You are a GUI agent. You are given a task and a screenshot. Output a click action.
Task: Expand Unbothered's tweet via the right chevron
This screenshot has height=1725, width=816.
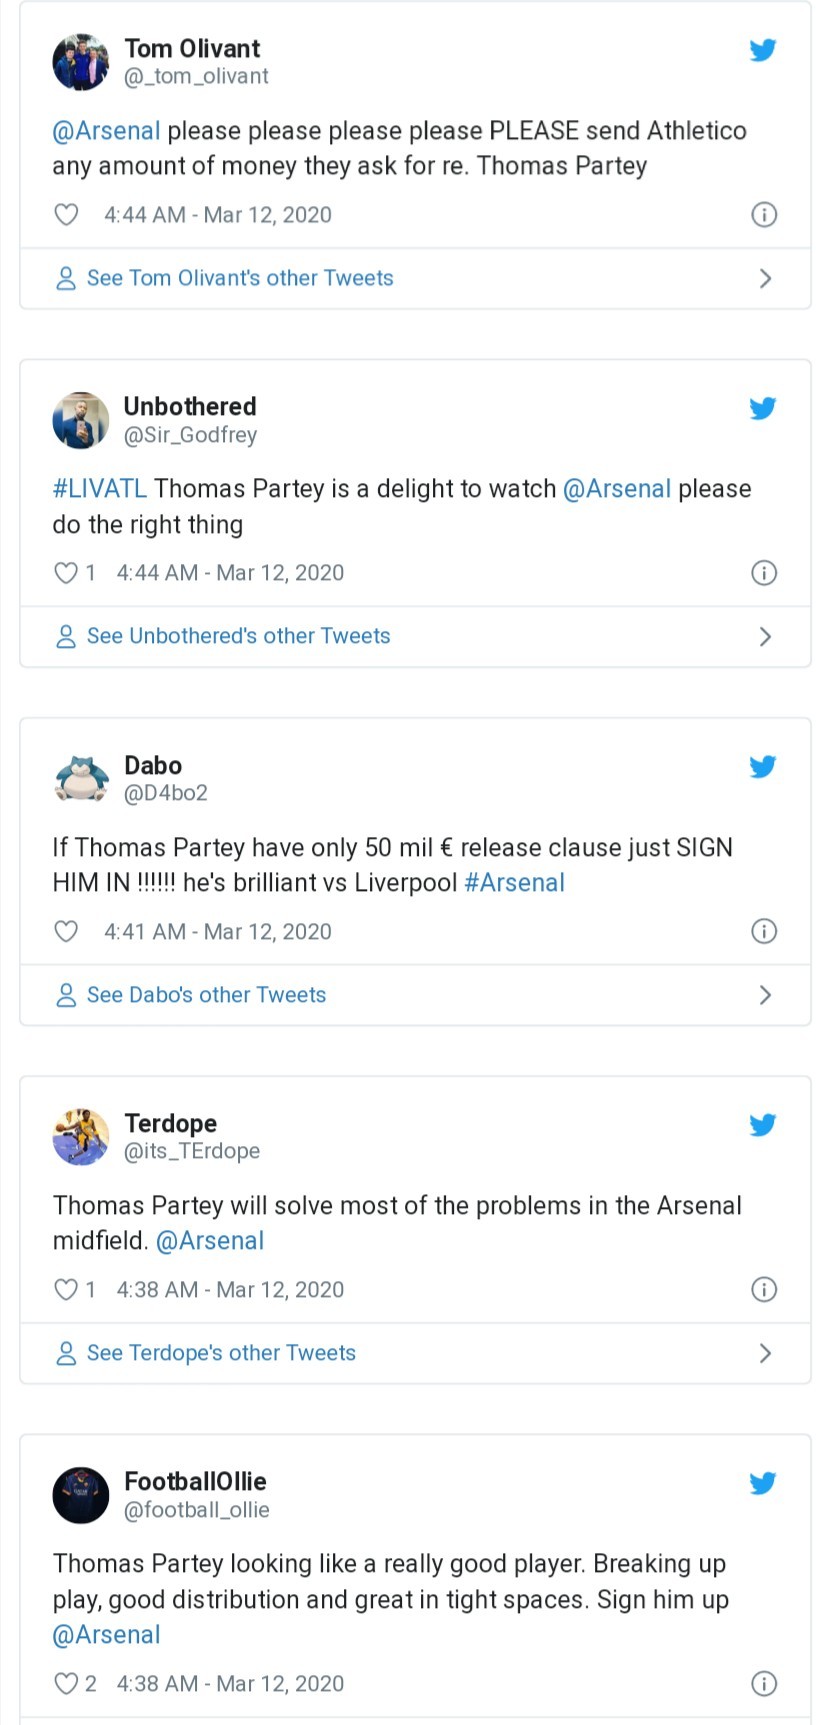pos(766,636)
